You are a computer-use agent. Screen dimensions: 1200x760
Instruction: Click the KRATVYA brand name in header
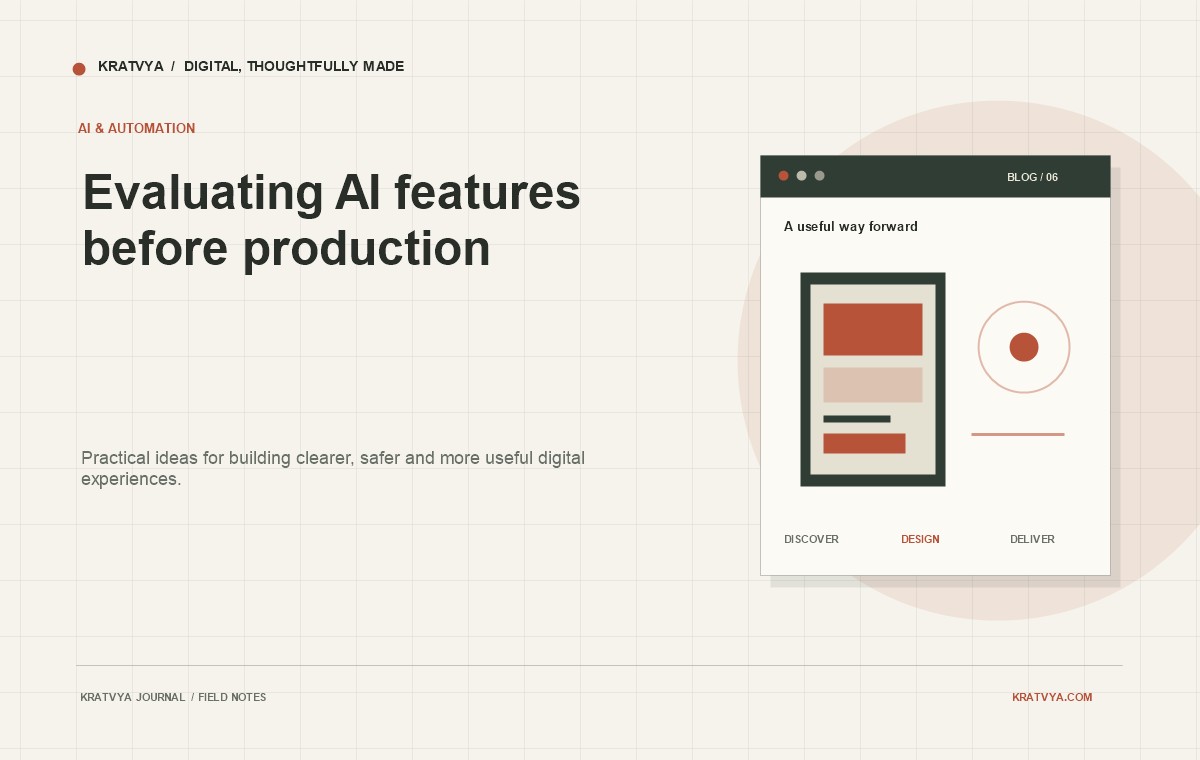130,67
